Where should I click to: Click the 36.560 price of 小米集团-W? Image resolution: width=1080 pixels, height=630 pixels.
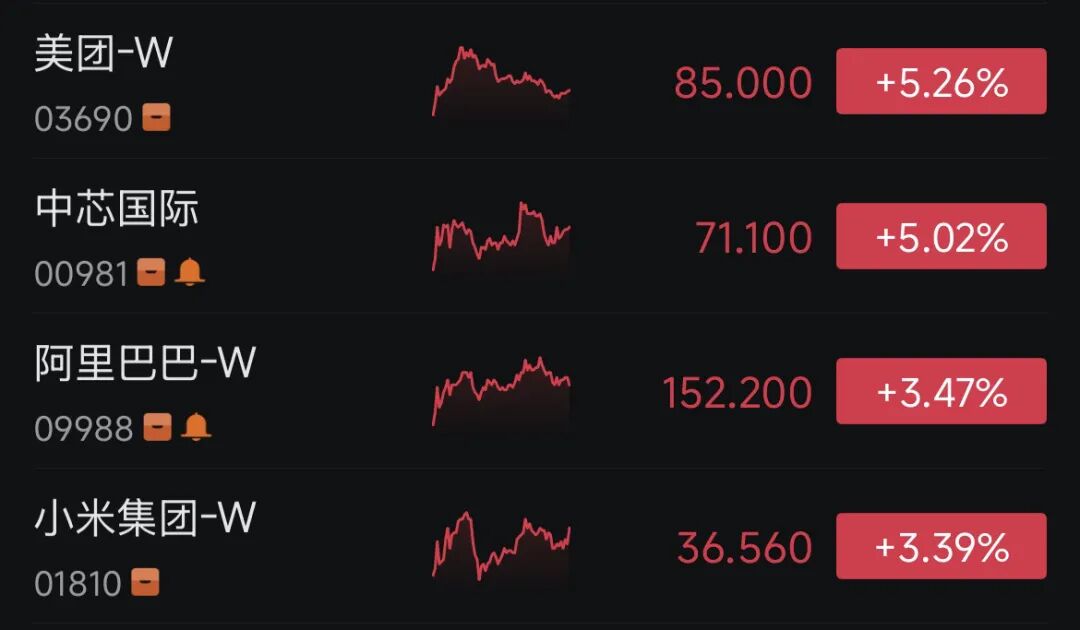(x=745, y=548)
